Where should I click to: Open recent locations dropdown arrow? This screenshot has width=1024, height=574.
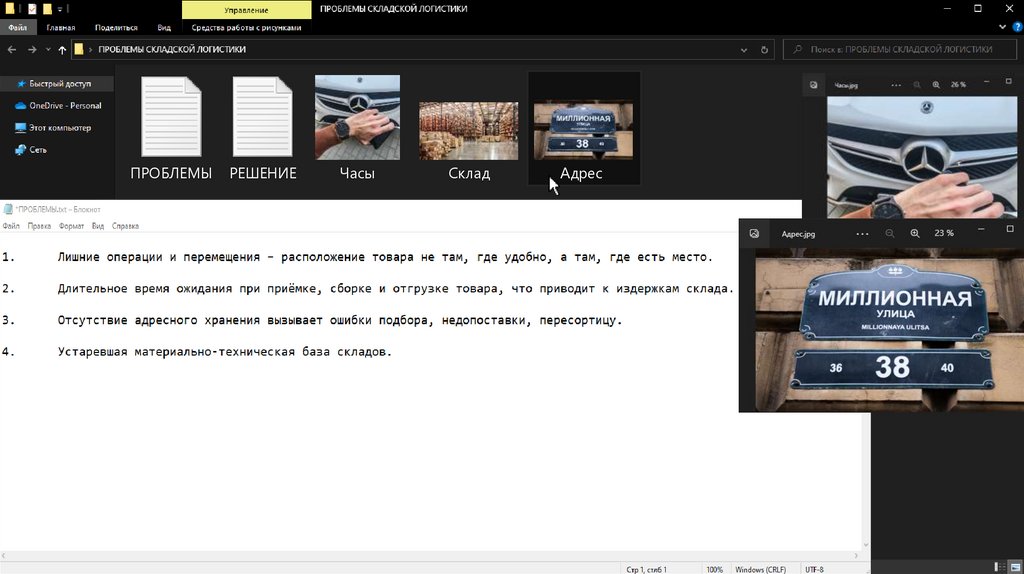(47, 49)
